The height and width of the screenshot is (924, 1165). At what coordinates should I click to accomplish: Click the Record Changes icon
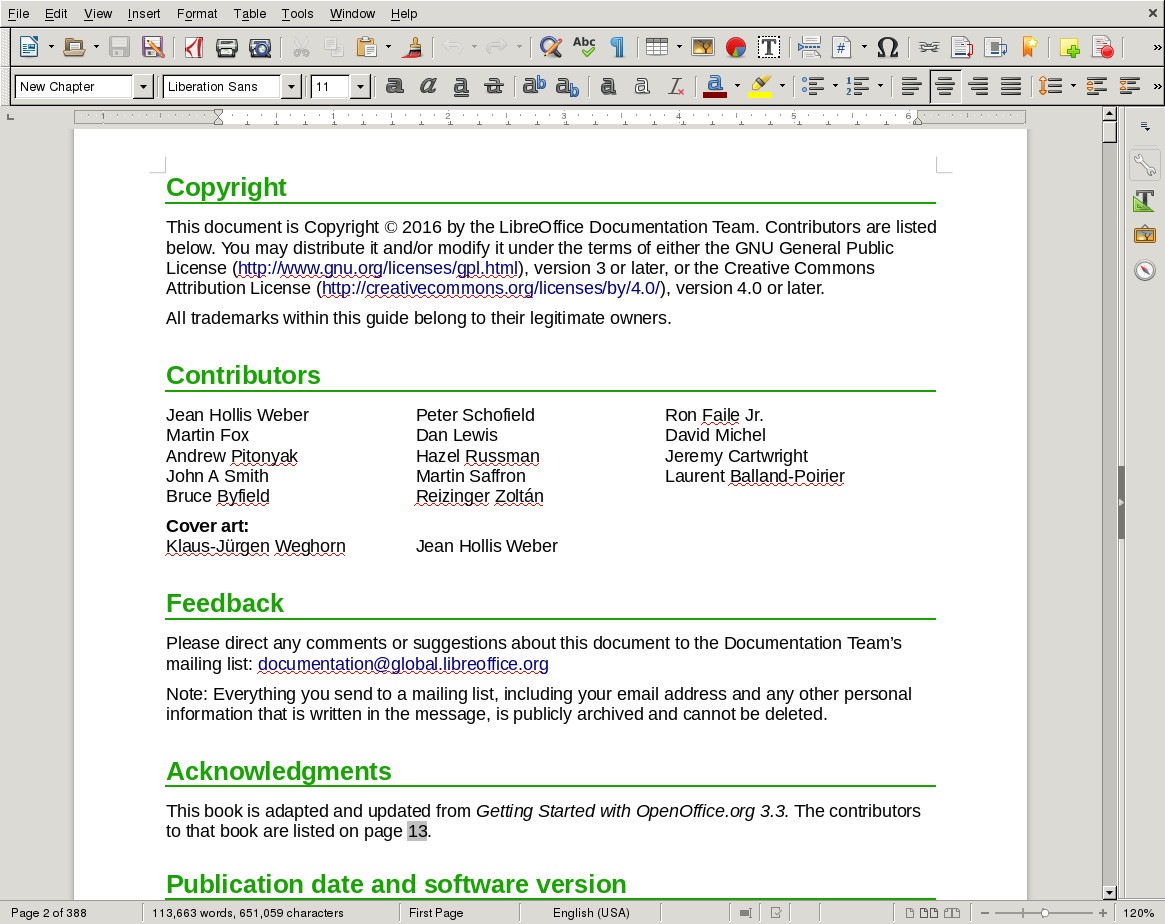click(1103, 47)
